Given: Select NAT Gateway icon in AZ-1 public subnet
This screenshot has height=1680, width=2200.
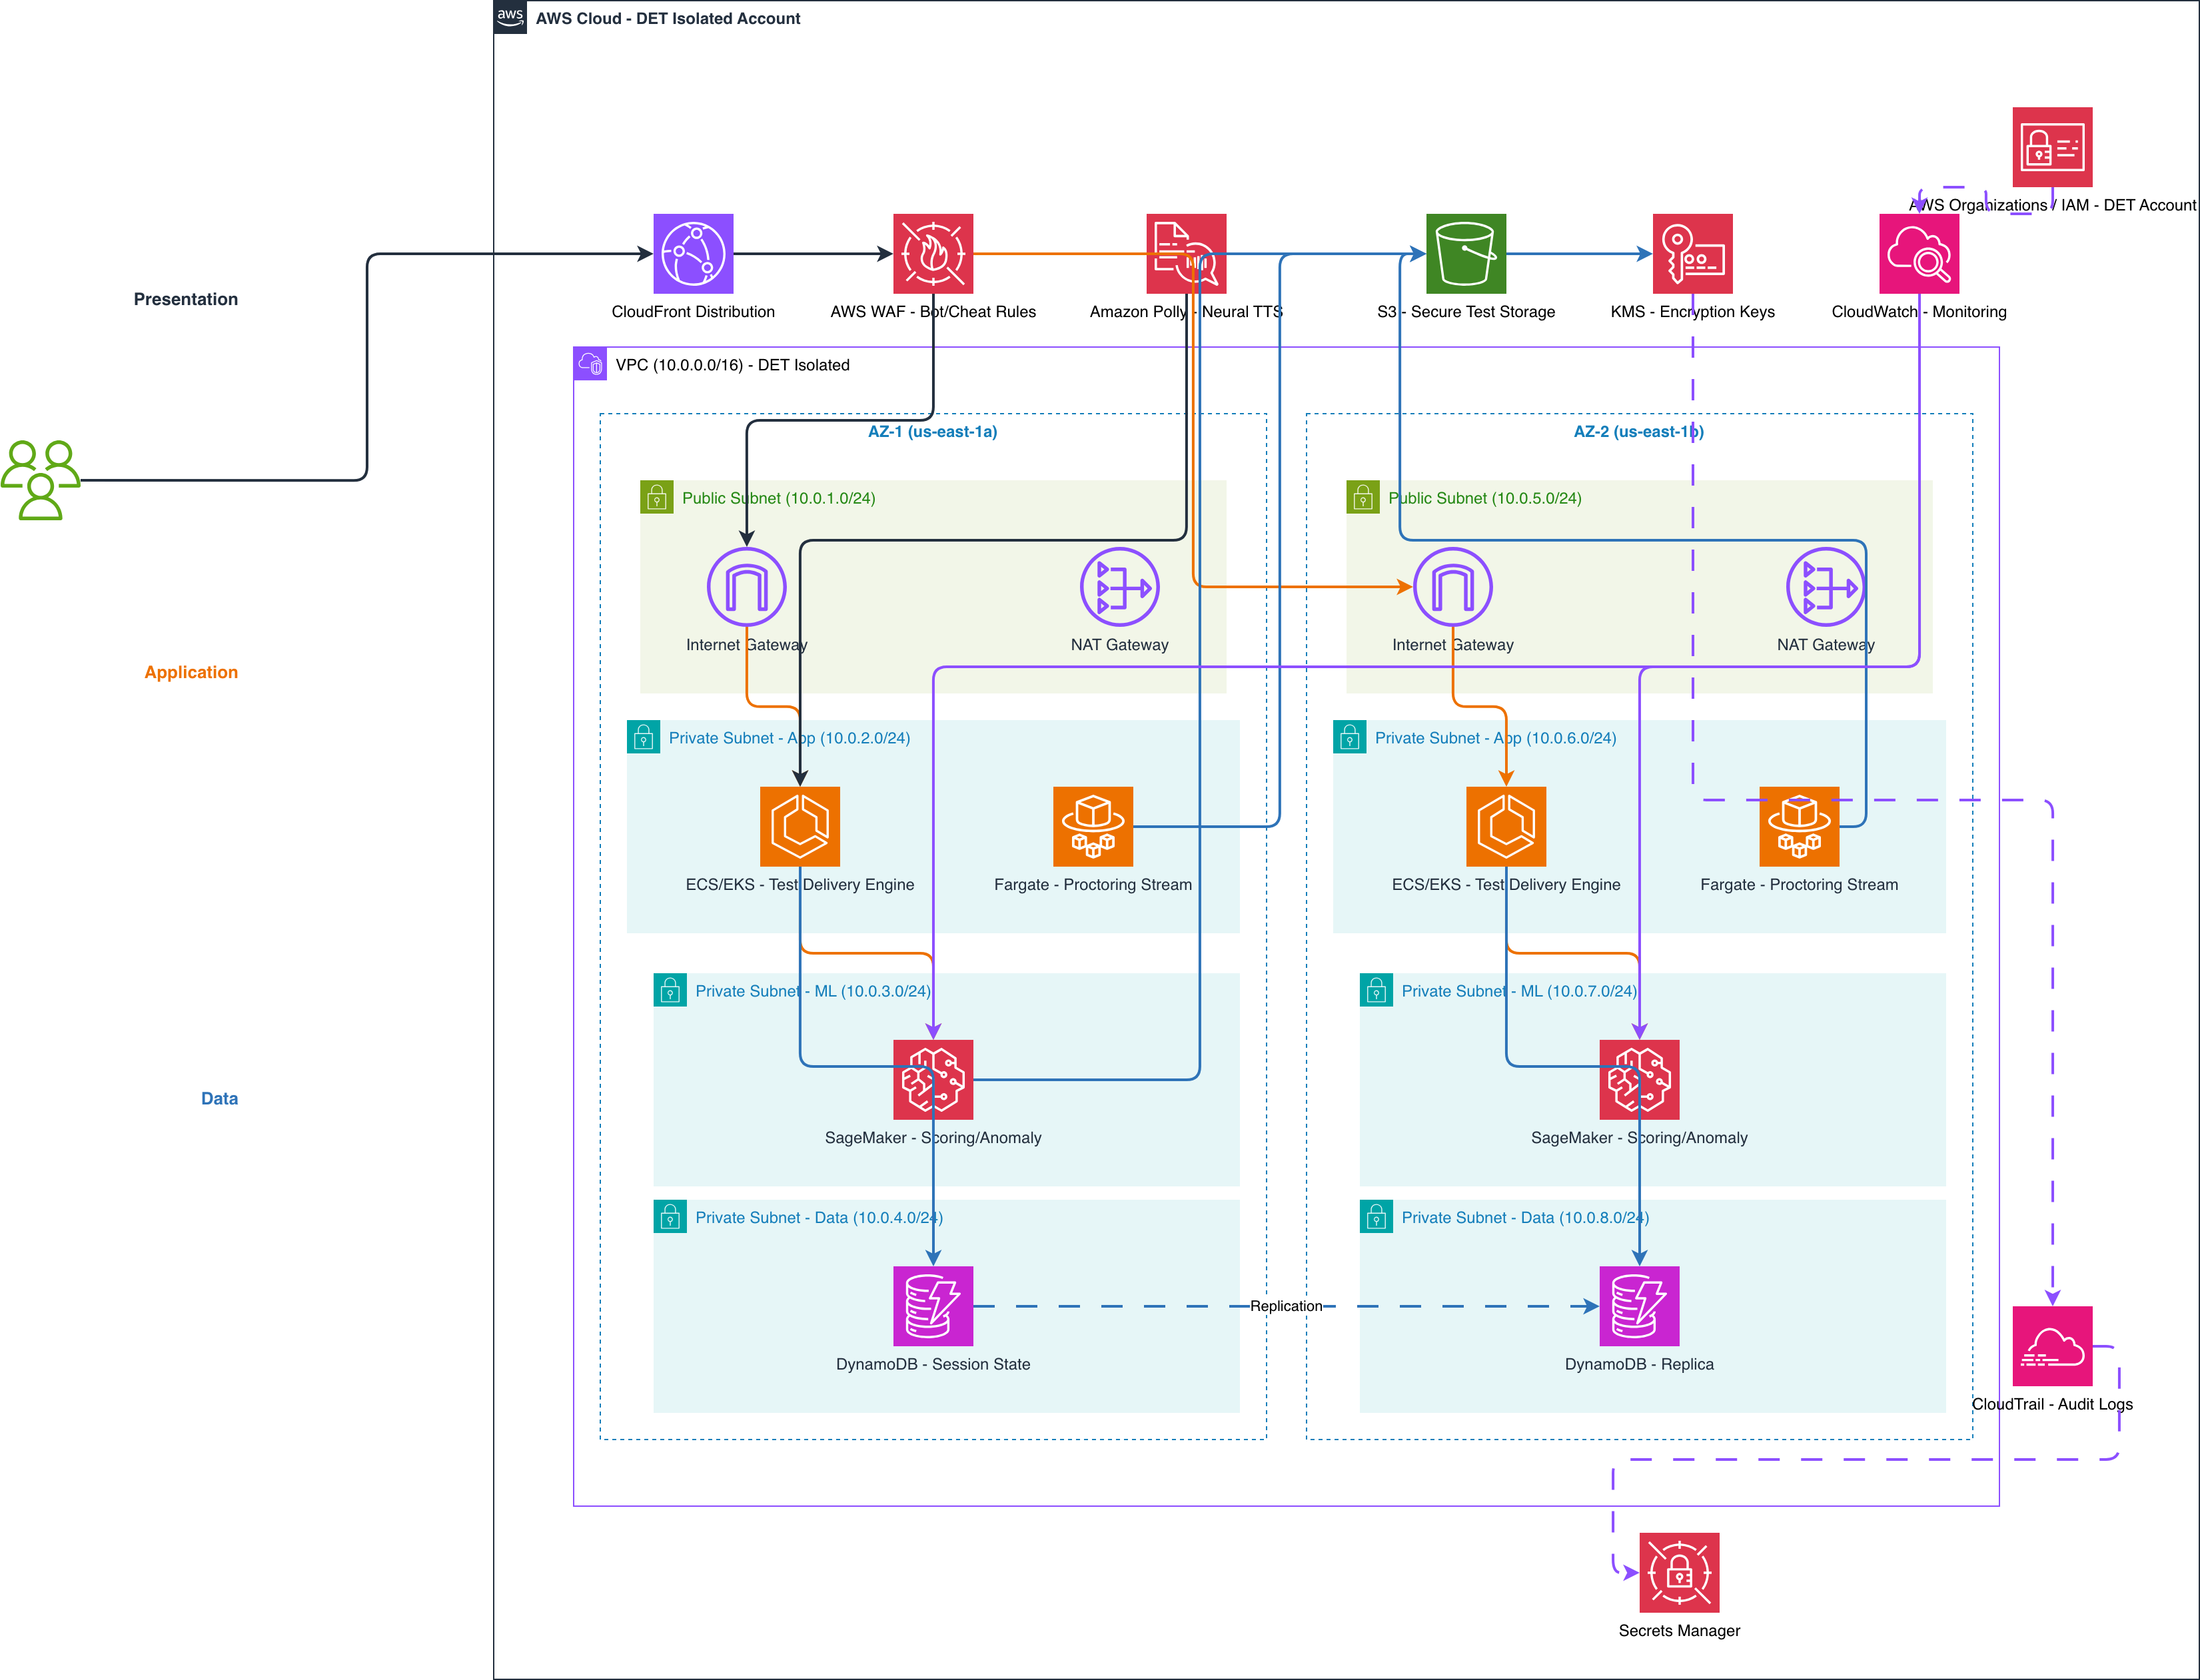Looking at the screenshot, I should pyautogui.click(x=1119, y=587).
